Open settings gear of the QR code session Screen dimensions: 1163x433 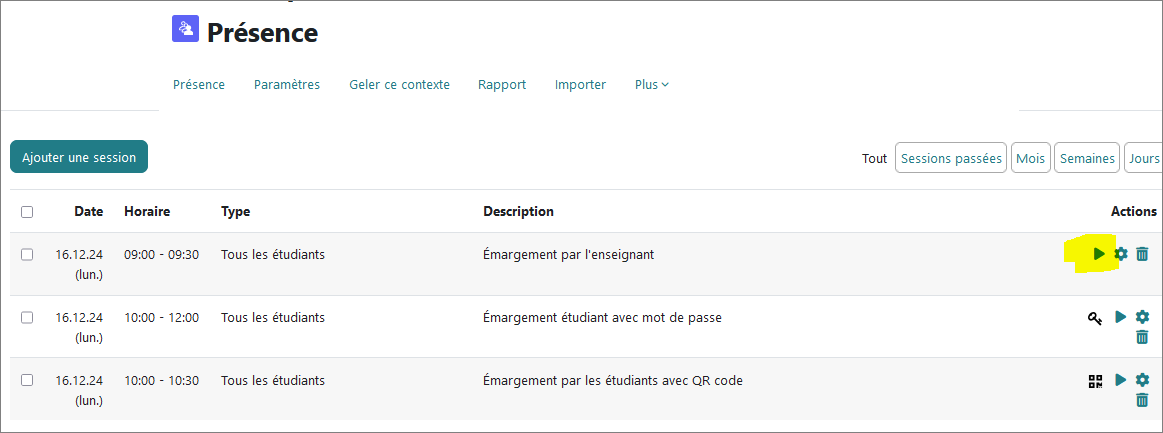coord(1142,380)
